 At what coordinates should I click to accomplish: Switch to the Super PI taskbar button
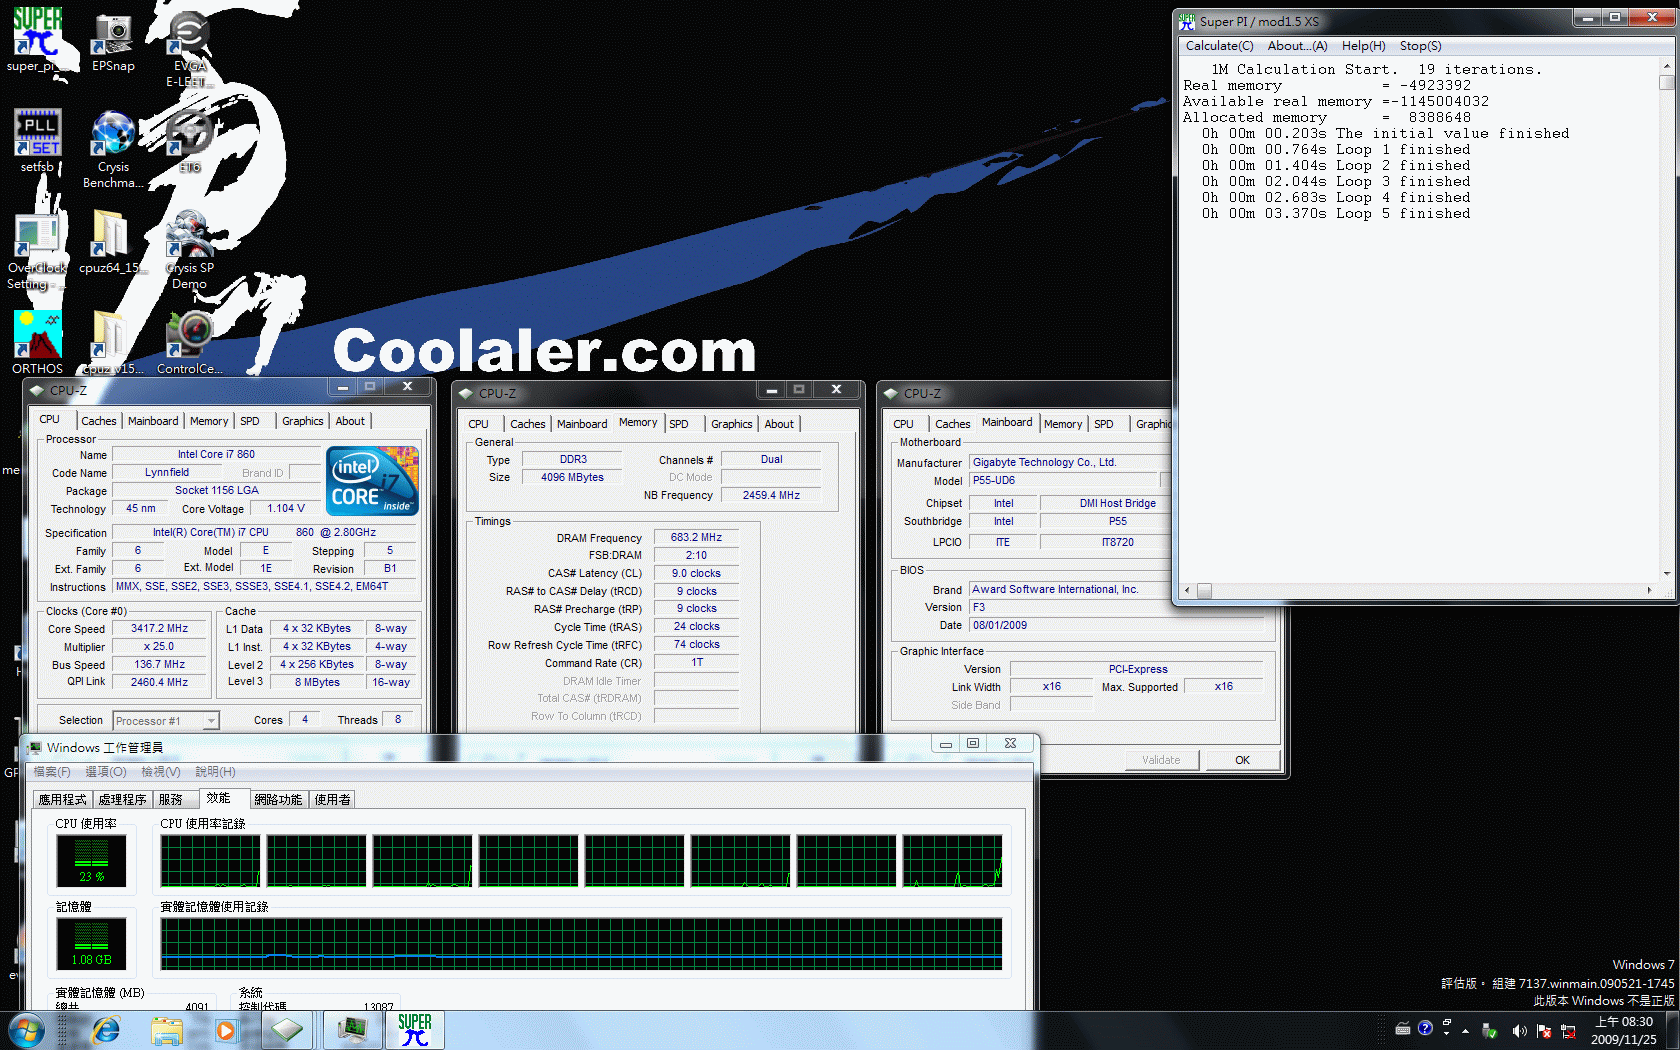coord(414,1030)
